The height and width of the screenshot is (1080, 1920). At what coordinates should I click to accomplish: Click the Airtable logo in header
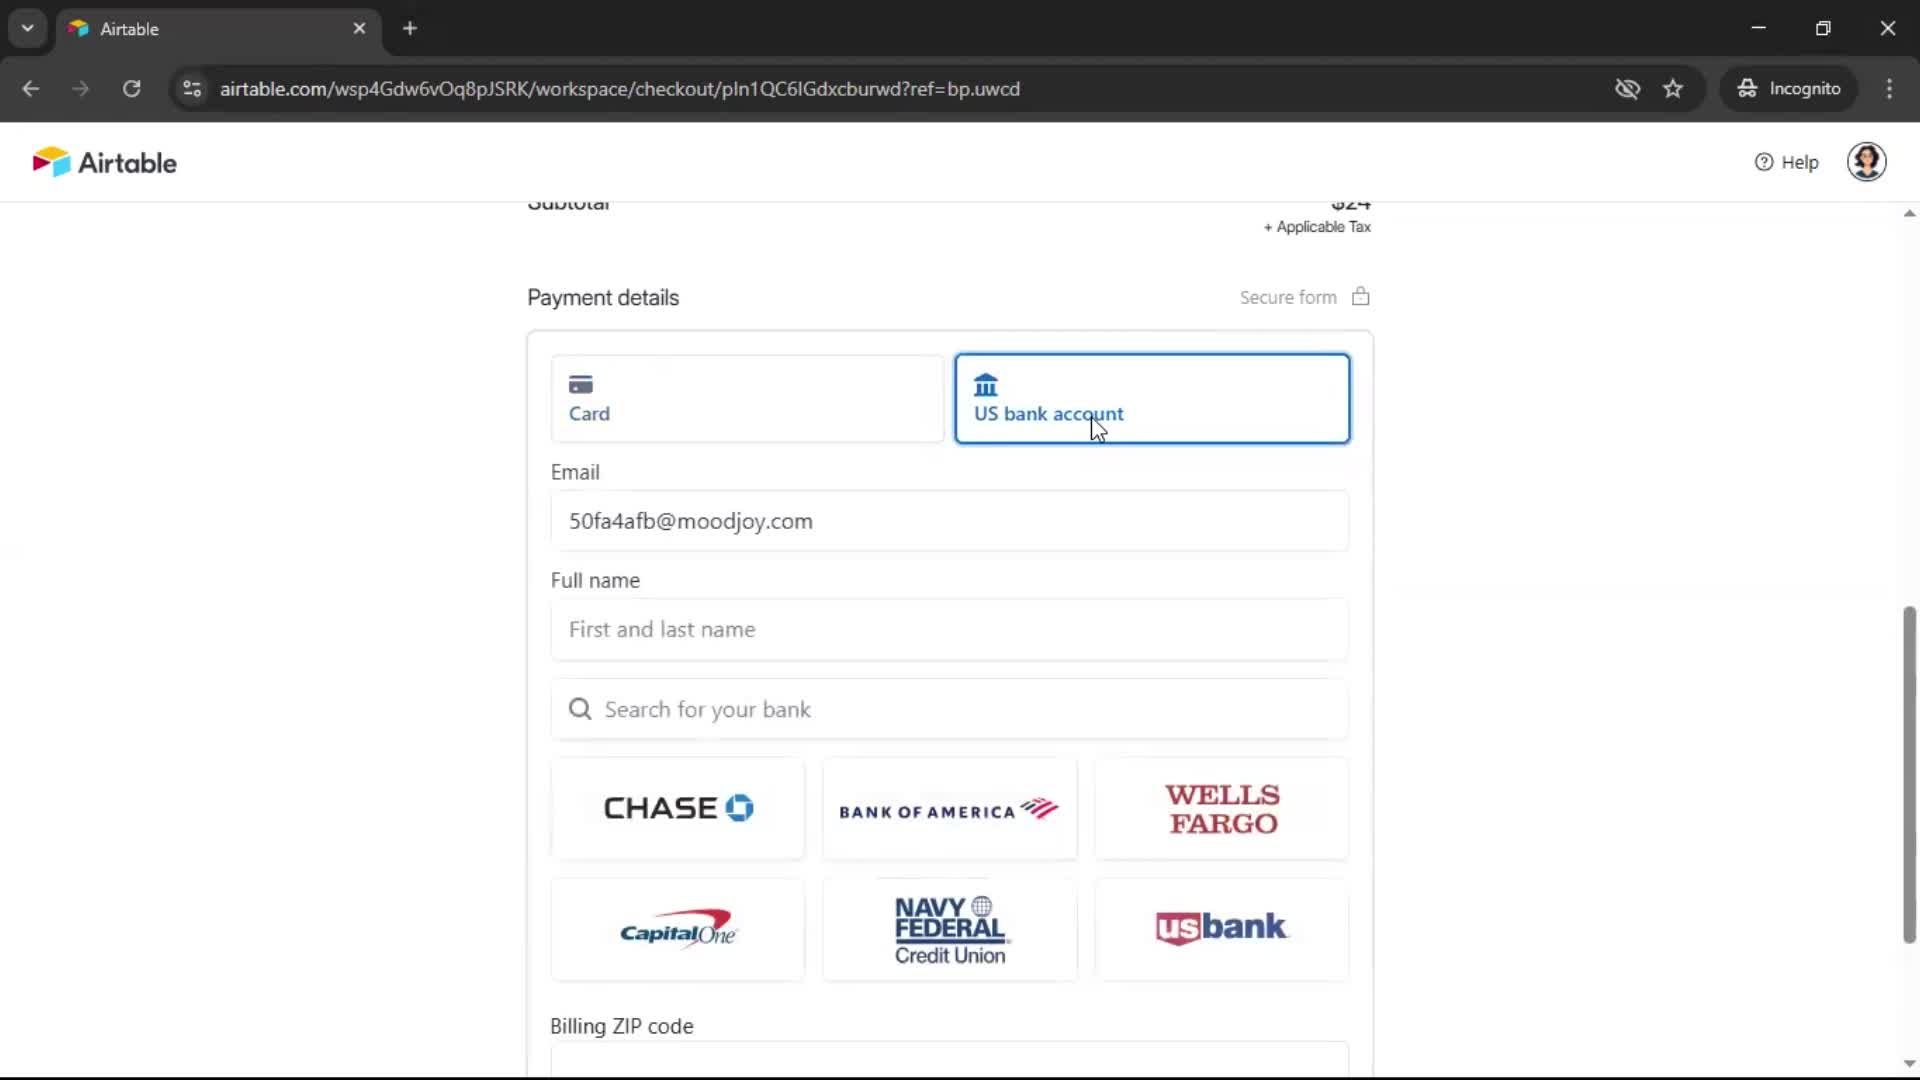coord(104,162)
